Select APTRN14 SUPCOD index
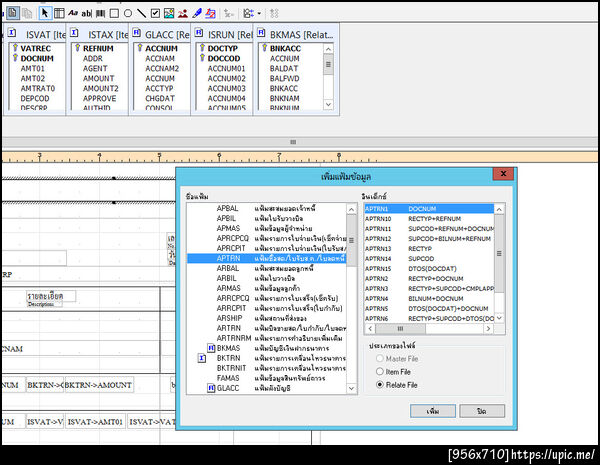600x465 pixels. pos(429,259)
